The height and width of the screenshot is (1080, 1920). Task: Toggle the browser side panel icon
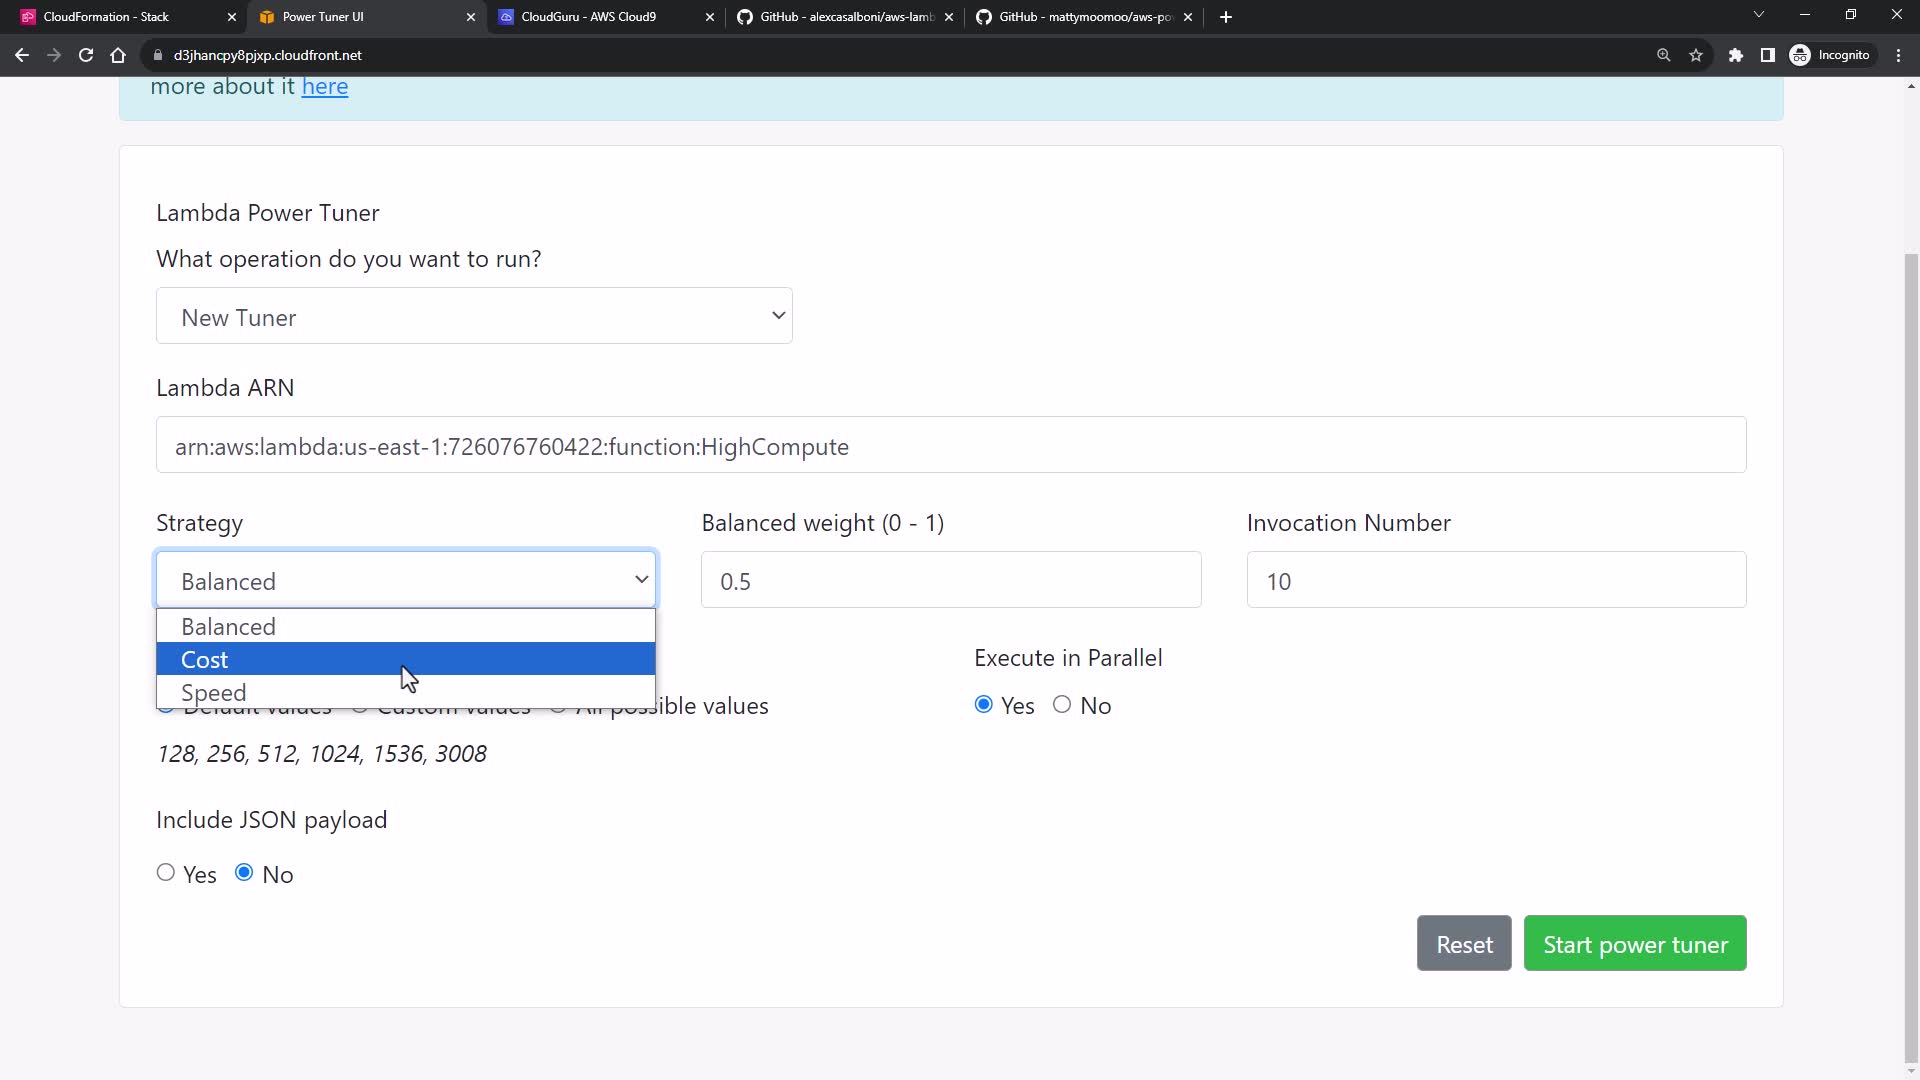point(1768,55)
